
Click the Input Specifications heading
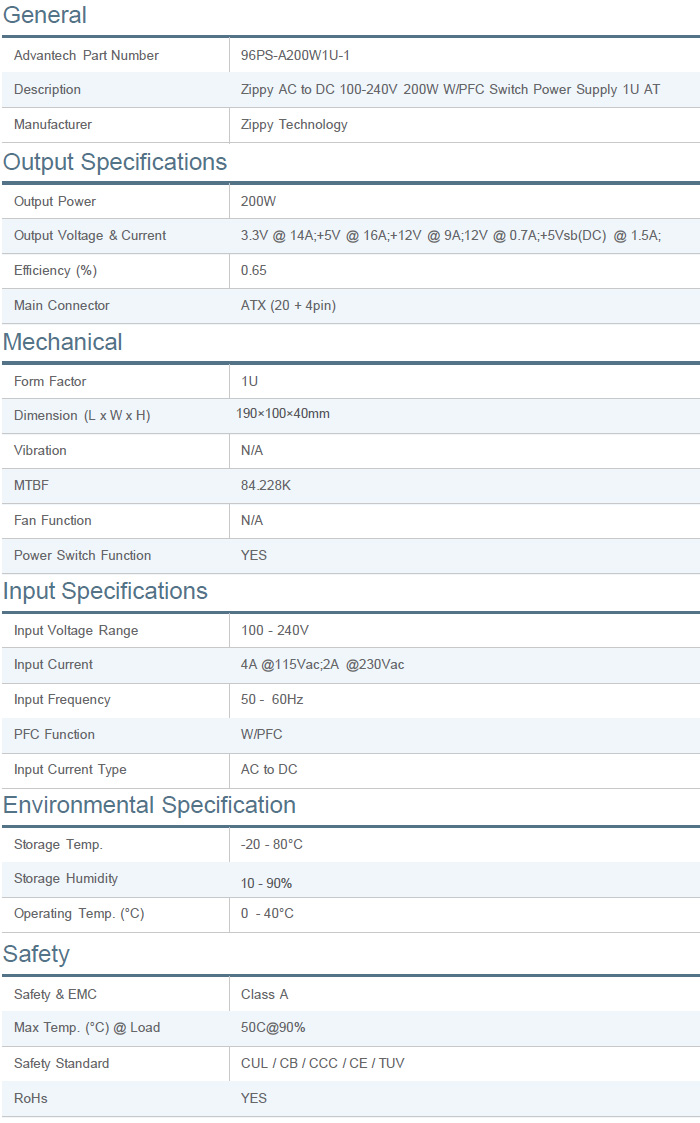(x=105, y=591)
